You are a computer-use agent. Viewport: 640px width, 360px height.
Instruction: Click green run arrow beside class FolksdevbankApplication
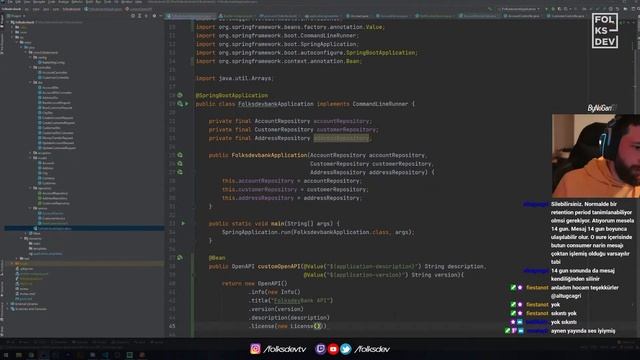point(187,104)
